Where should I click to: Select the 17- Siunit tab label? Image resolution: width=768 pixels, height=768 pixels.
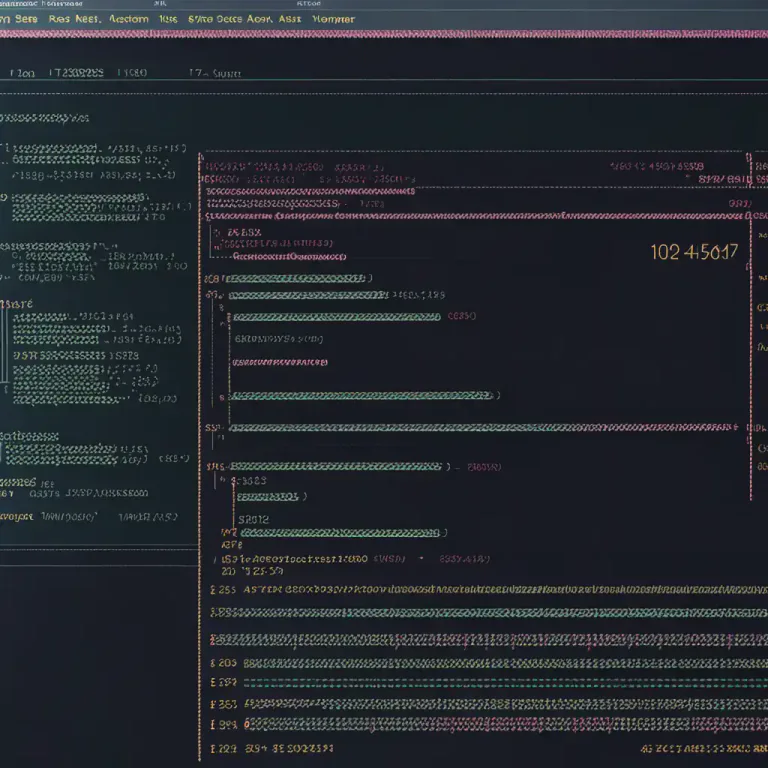click(215, 73)
